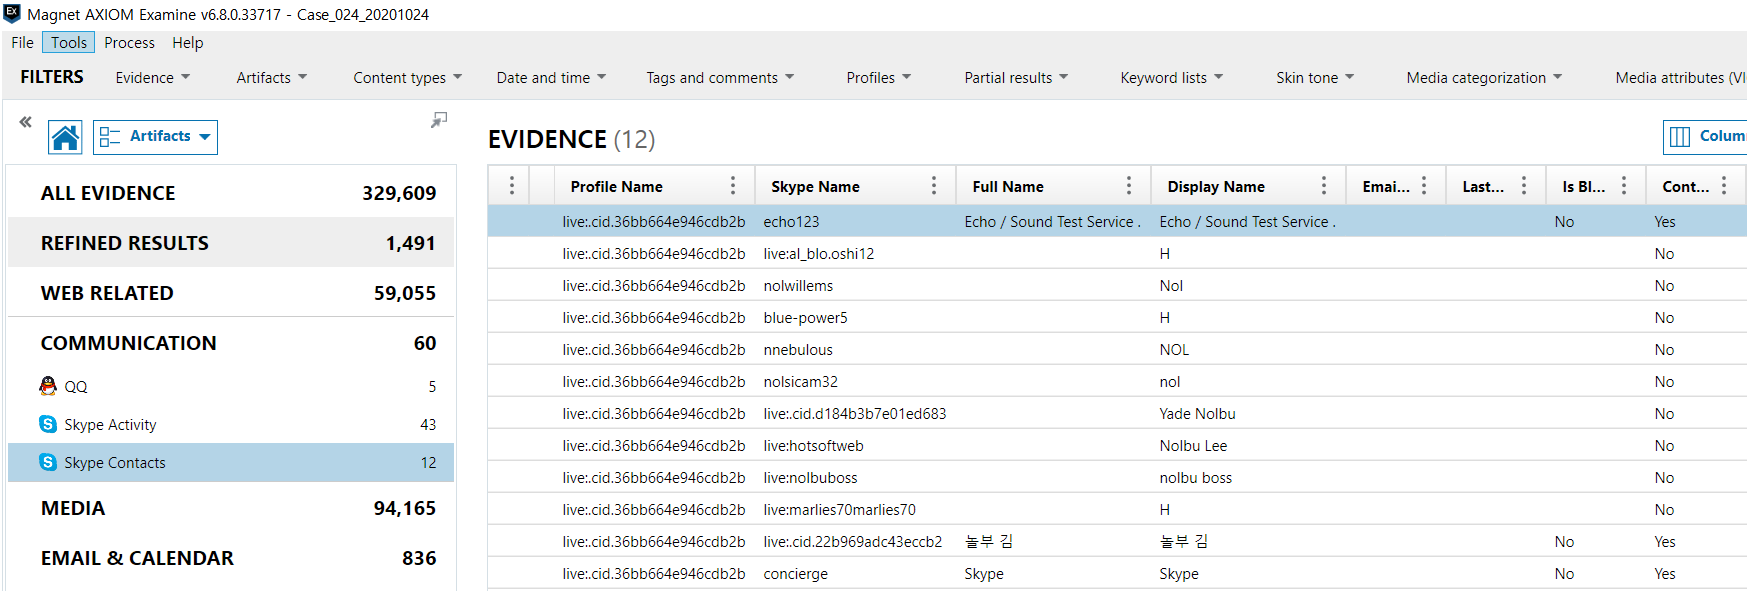Select the live:nolbuboss row

tap(1117, 478)
